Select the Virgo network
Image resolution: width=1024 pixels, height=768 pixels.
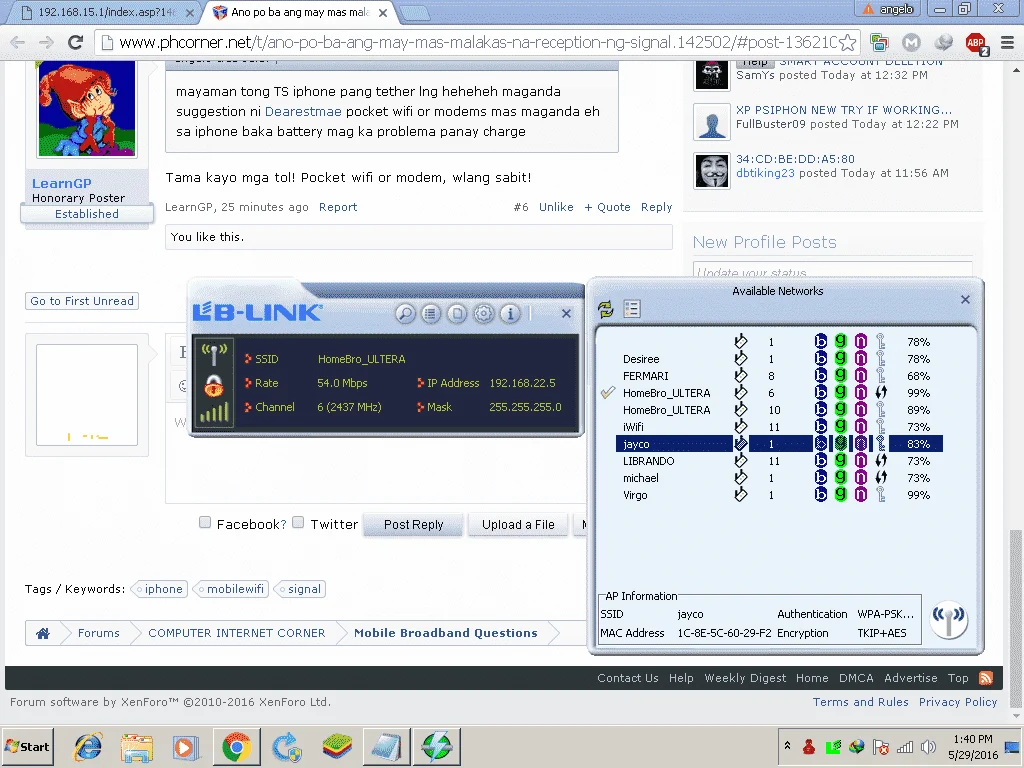pos(779,495)
